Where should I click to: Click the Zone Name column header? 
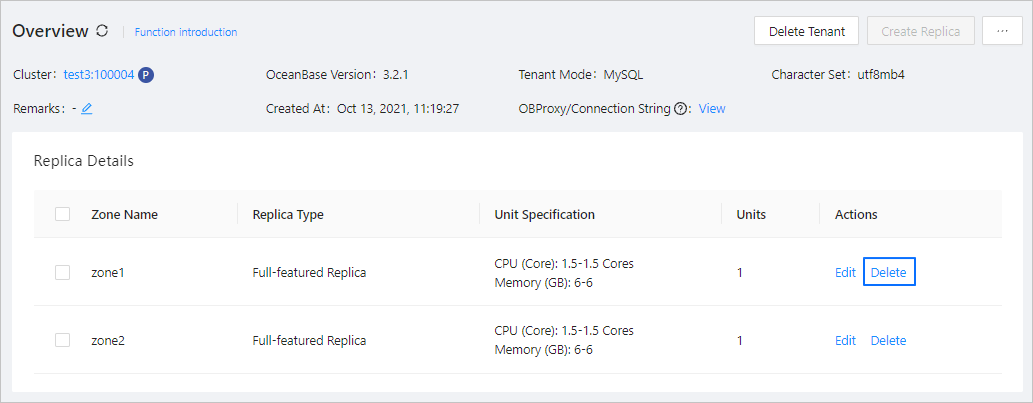click(124, 214)
